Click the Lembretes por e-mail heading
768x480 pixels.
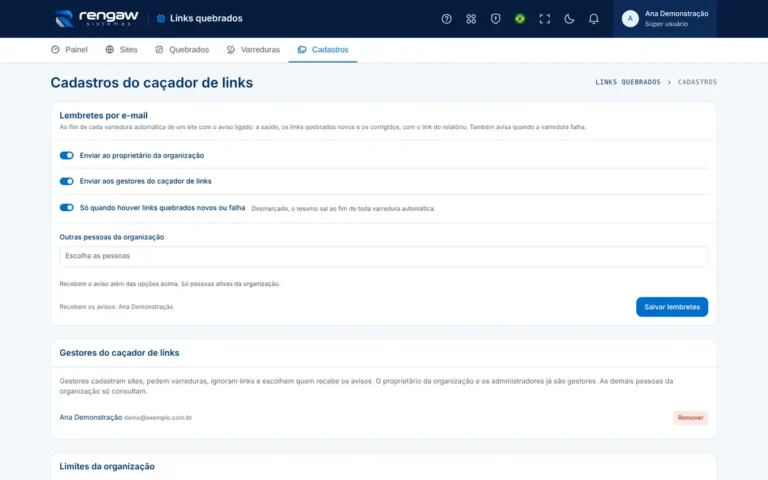(103, 116)
